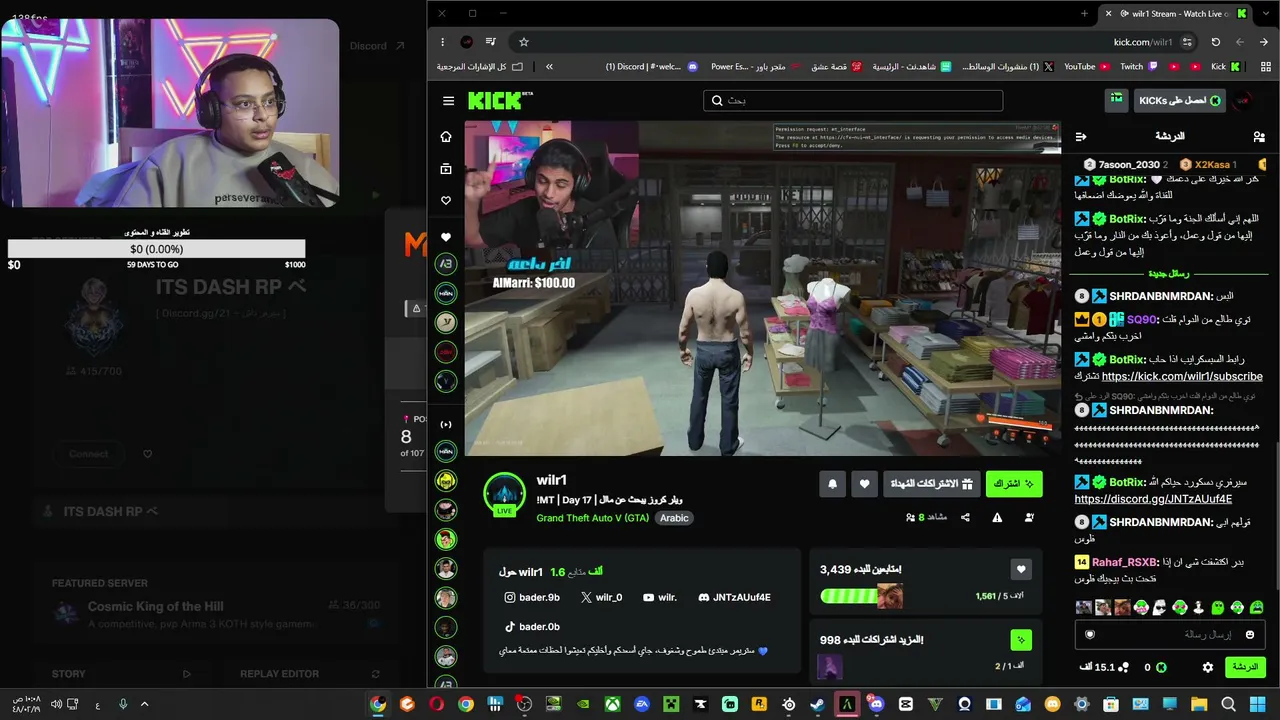Open the kick.com/wilr1/subscribe chat link
This screenshot has width=1280, height=720.
coord(1182,377)
